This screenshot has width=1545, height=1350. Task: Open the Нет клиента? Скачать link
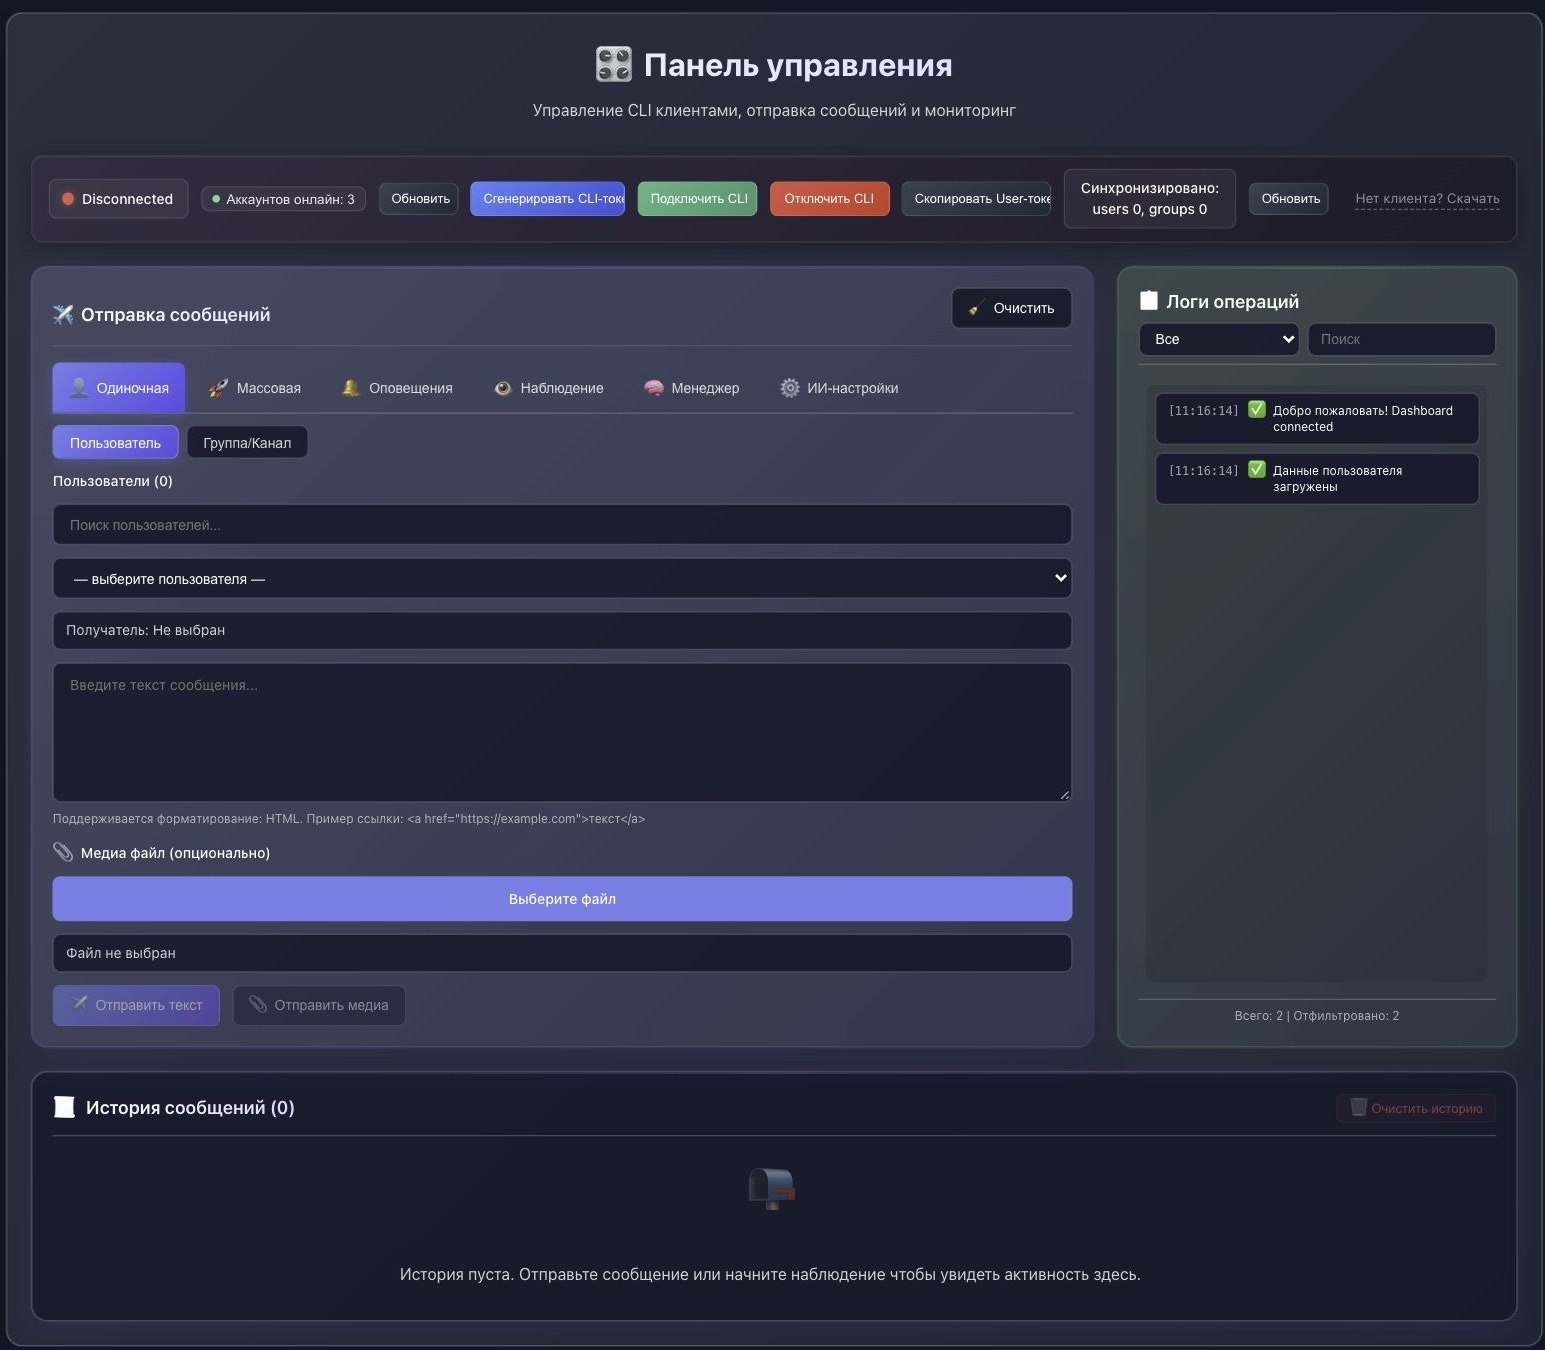coord(1427,199)
